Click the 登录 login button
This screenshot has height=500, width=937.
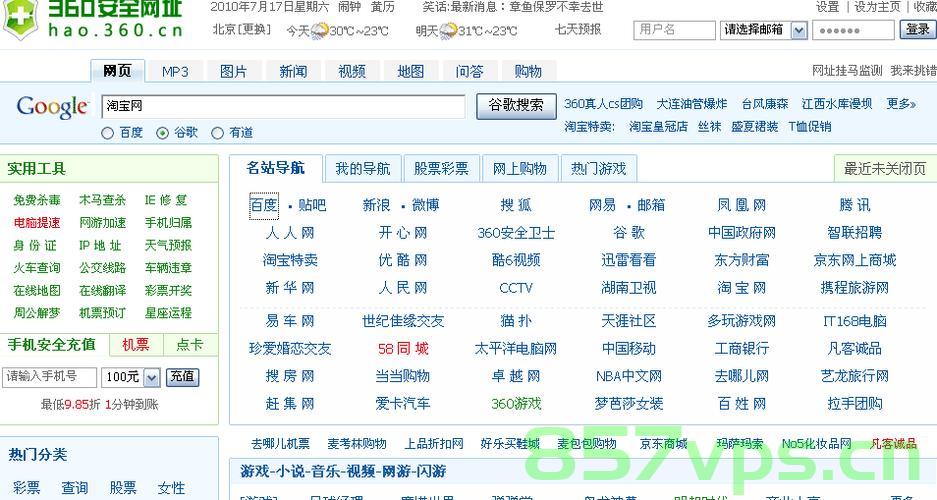(918, 29)
